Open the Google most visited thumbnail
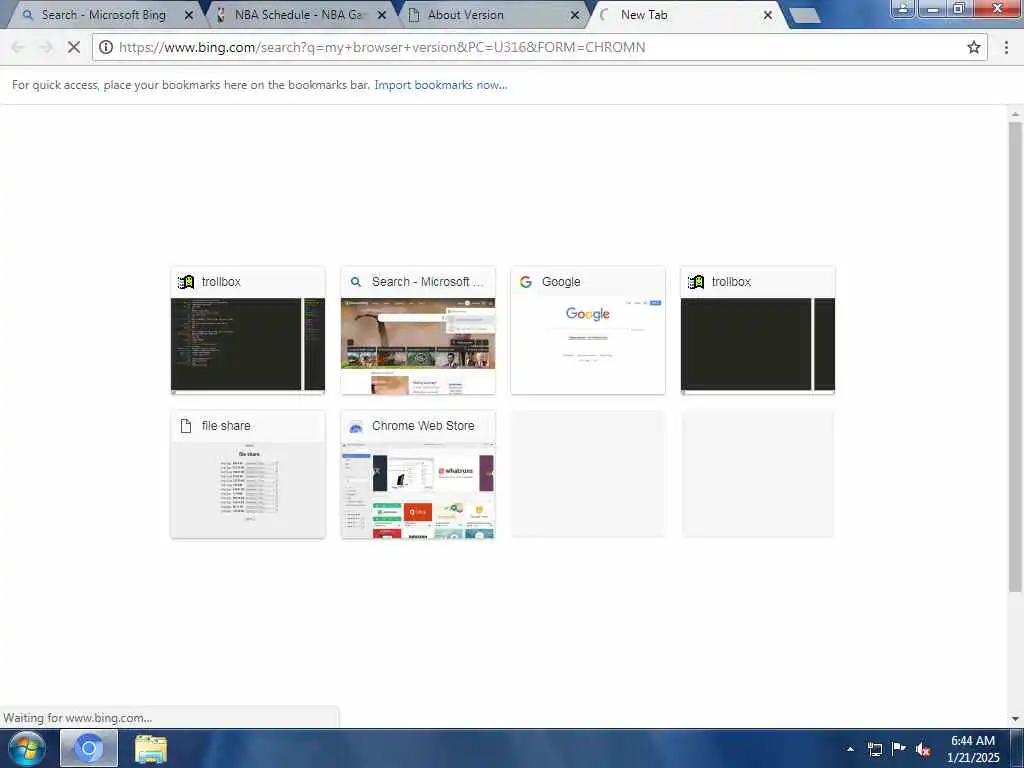 (588, 330)
